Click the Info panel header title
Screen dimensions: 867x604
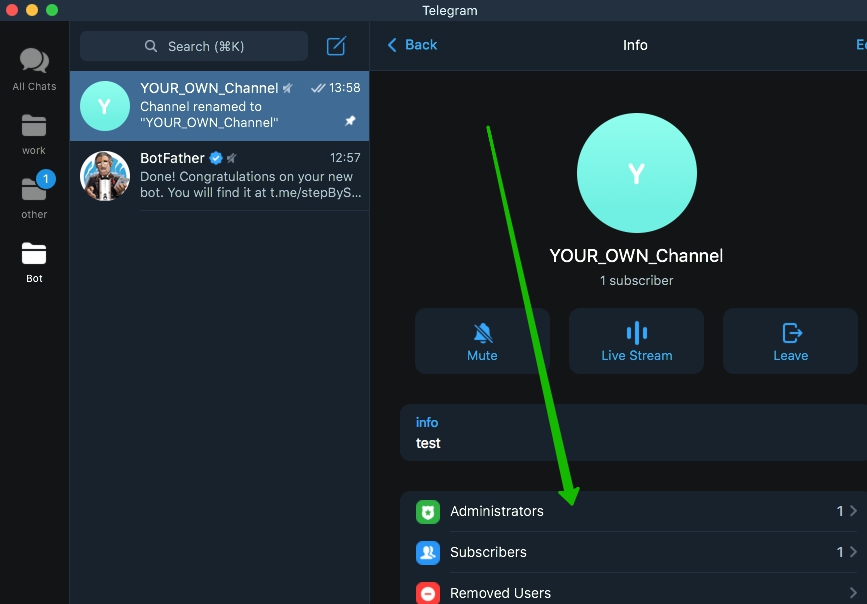(635, 45)
